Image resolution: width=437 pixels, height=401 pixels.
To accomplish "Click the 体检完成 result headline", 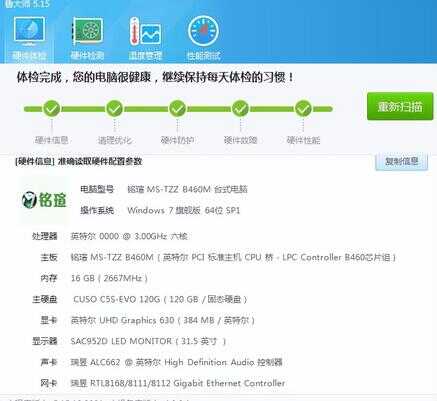I will point(155,78).
